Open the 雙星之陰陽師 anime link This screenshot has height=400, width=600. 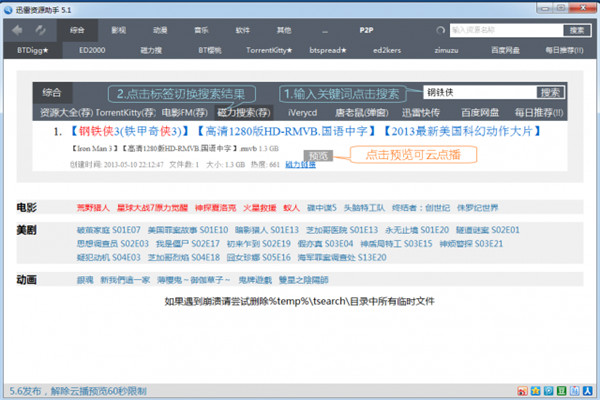click(x=303, y=280)
